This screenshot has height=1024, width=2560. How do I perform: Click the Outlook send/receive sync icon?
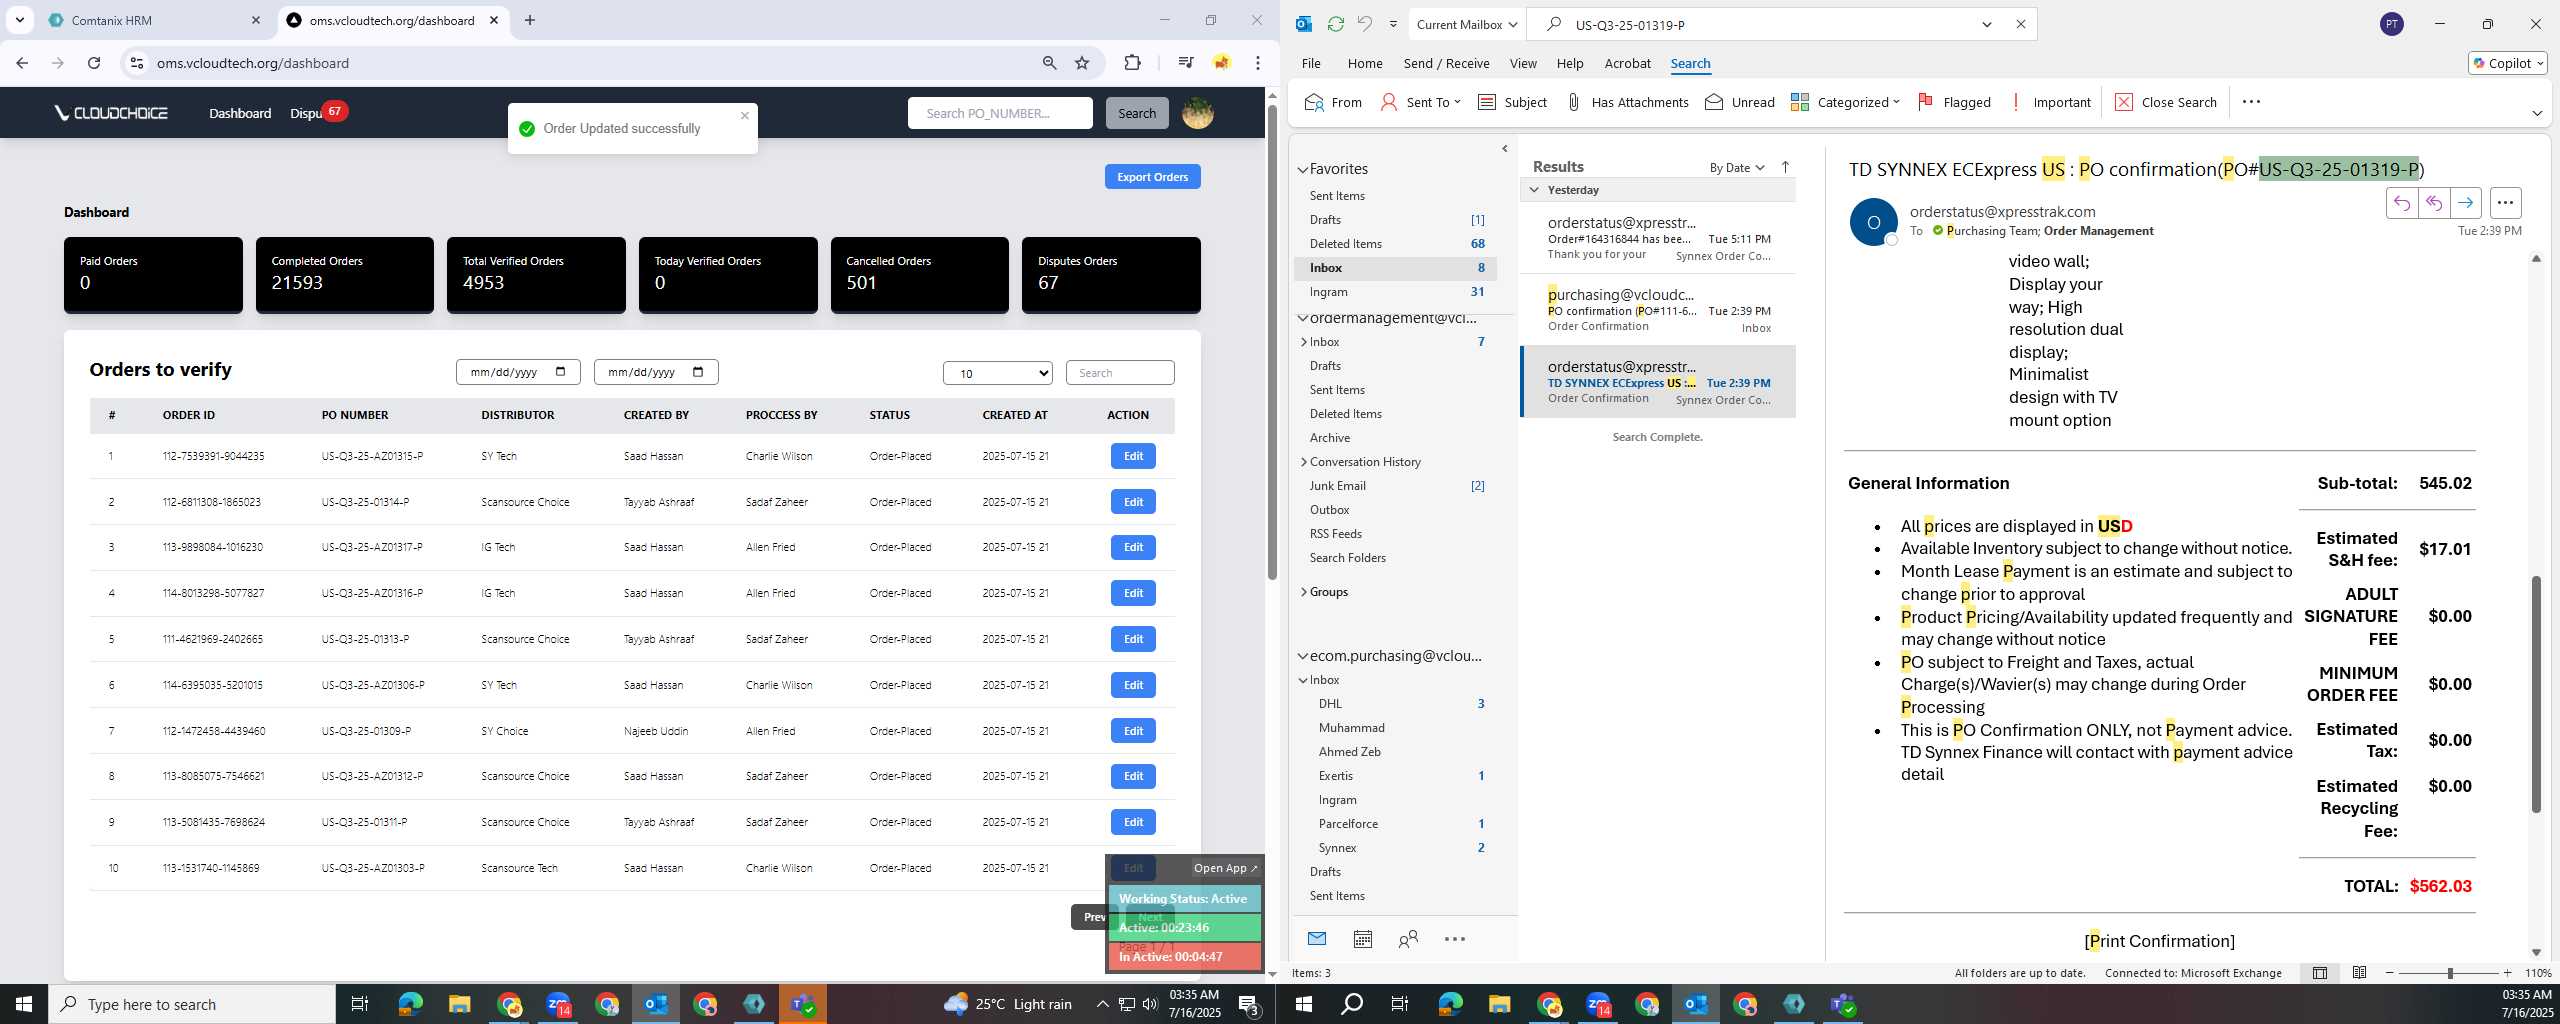tap(1335, 24)
